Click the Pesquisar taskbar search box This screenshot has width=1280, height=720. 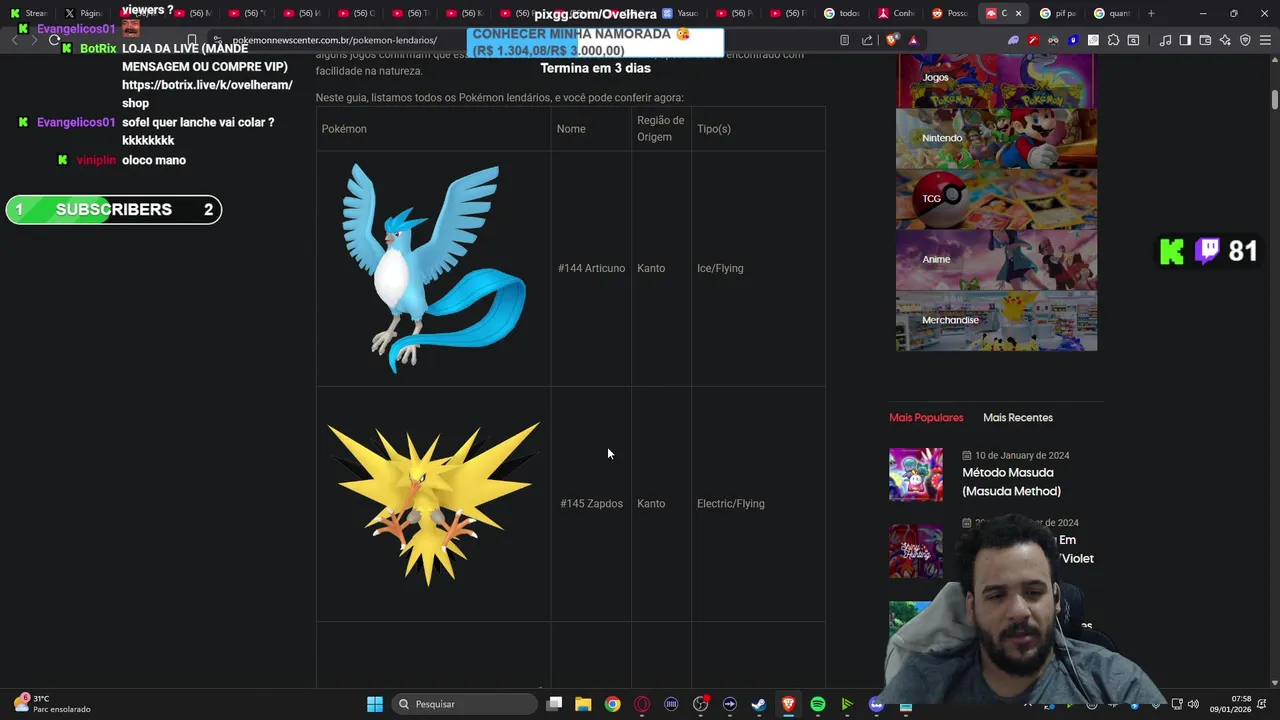coord(464,704)
